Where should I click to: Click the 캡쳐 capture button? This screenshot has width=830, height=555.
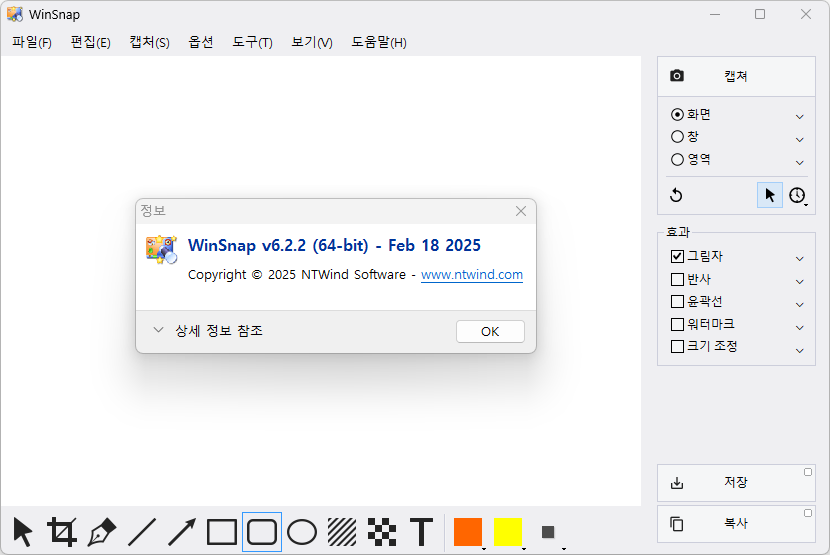736,76
